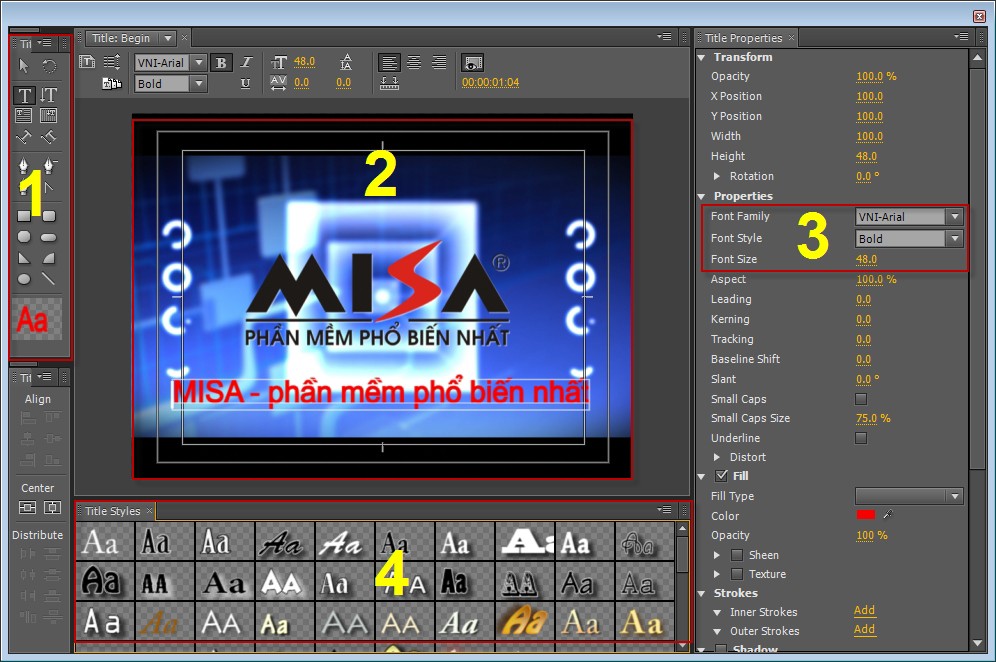996x662 pixels.
Task: Toggle Show Background Video
Action: click(472, 63)
